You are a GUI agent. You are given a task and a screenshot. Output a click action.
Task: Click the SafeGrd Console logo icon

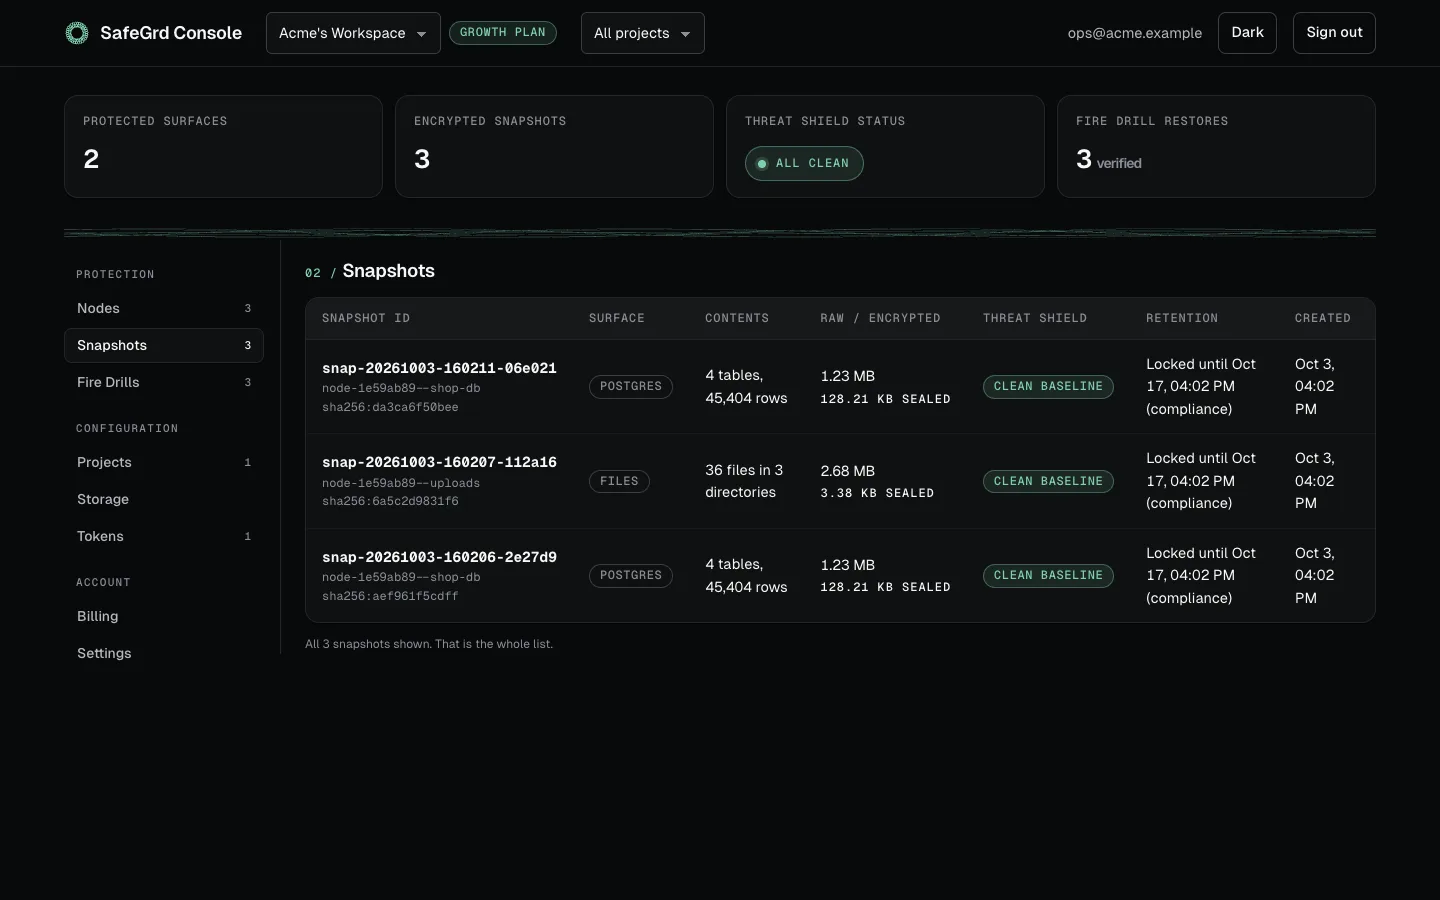[77, 33]
